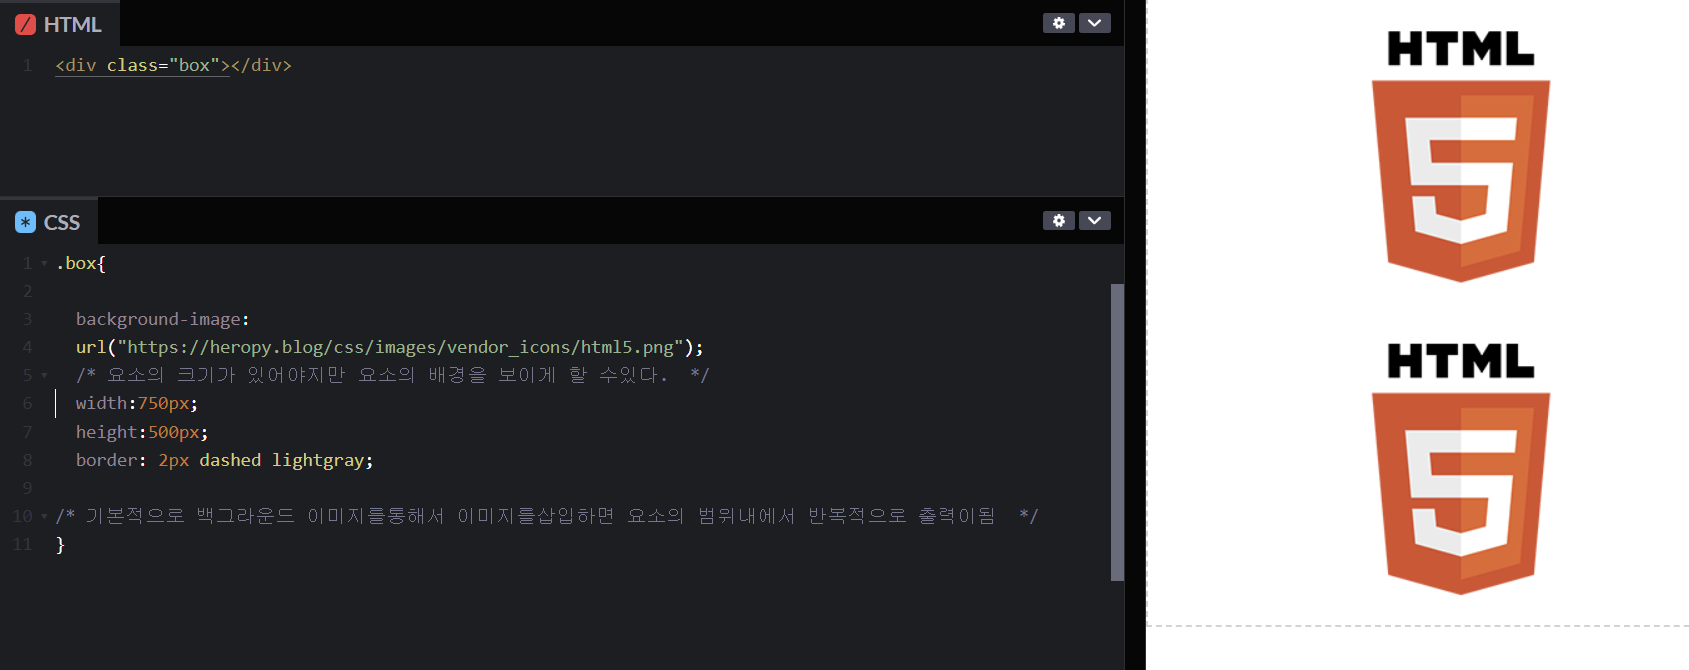Viewport: 1689px width, 670px height.
Task: Click the closing brace on line 11
Action: pos(60,545)
